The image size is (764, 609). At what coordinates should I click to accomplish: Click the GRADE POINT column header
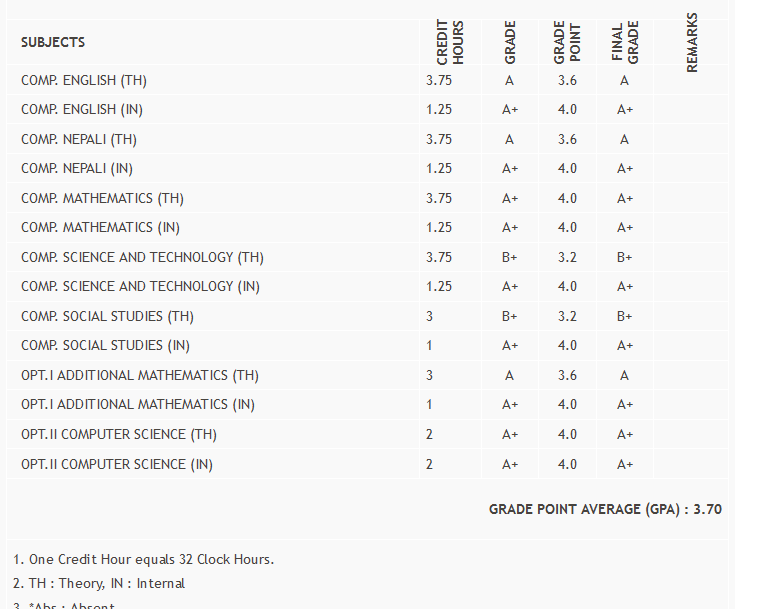click(567, 44)
